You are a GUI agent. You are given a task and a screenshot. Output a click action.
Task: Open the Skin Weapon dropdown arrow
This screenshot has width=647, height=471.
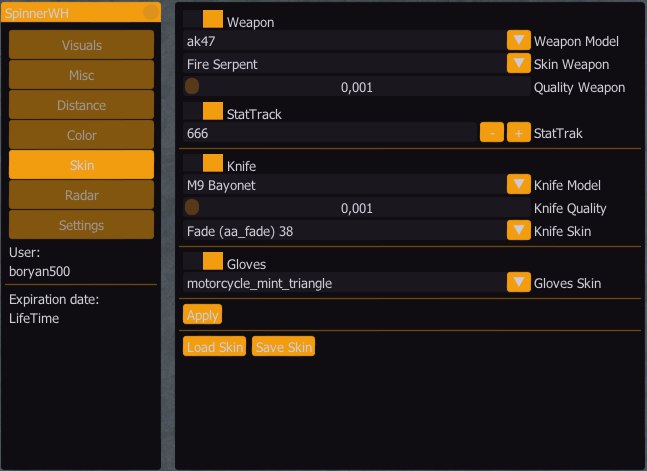[519, 64]
